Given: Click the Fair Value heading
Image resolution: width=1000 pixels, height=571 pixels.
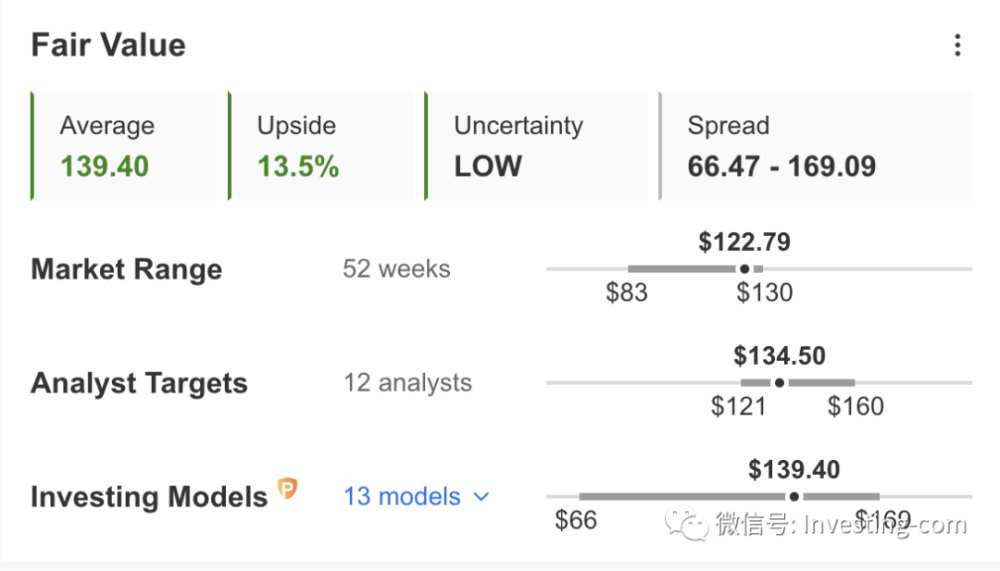Looking at the screenshot, I should click(108, 45).
